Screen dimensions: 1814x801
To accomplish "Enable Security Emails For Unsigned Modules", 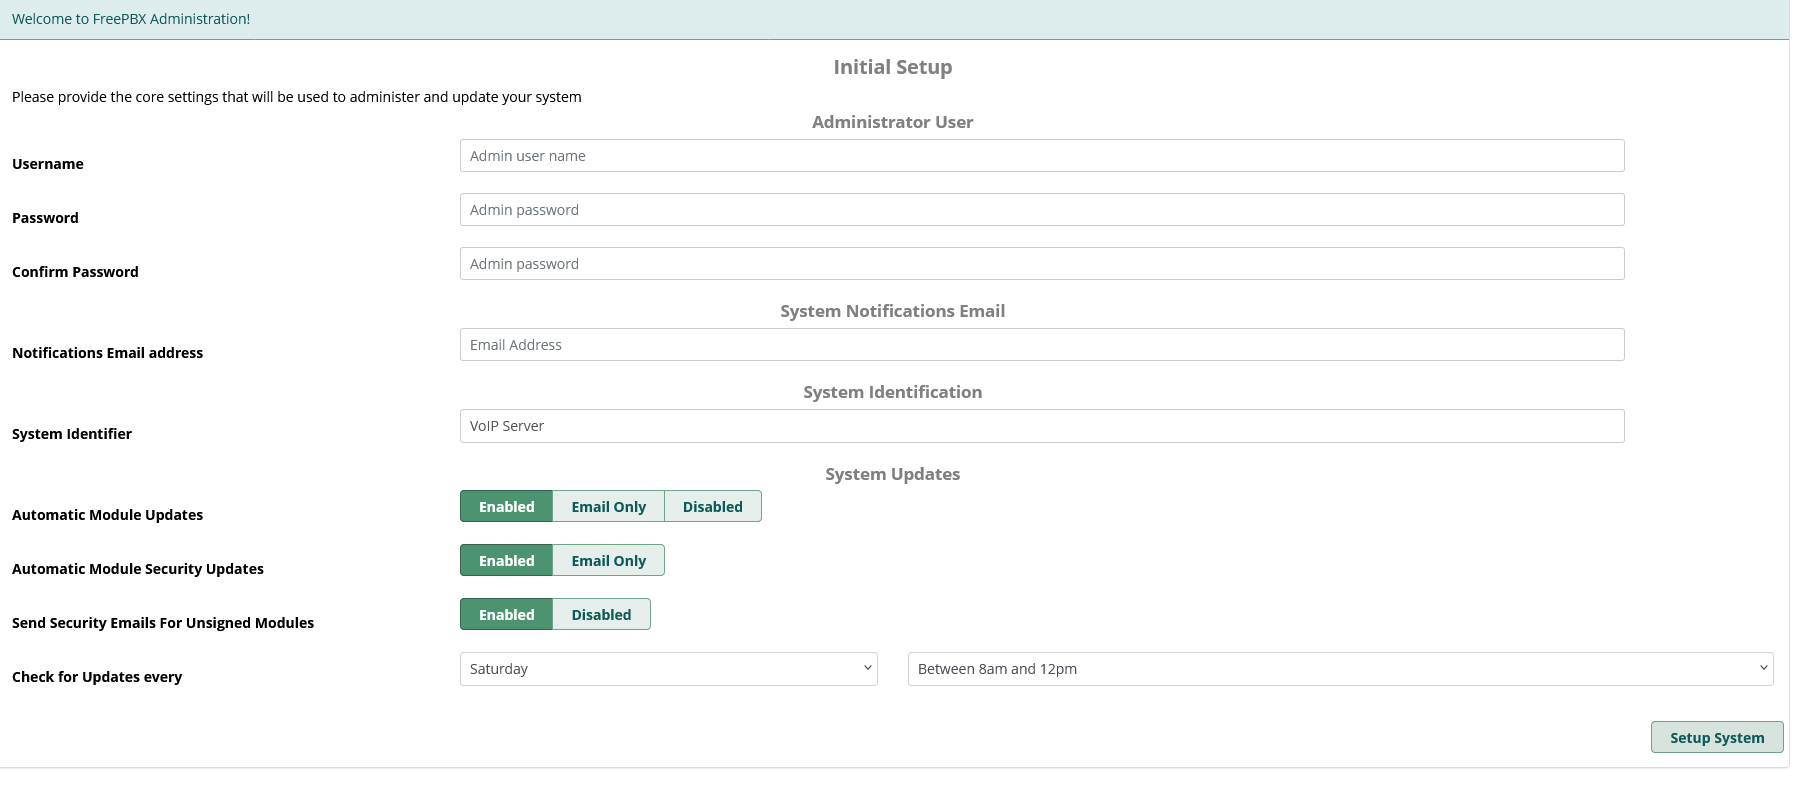I will coord(506,615).
